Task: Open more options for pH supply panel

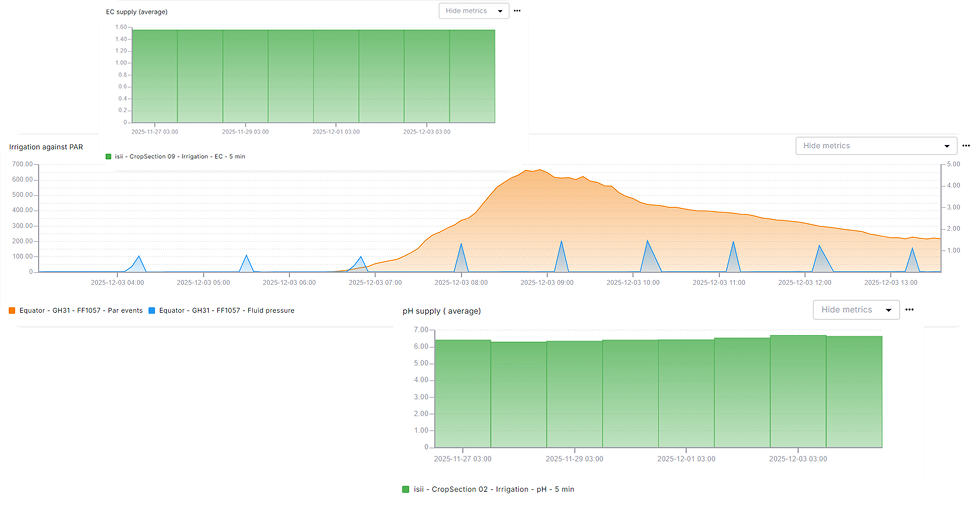Action: [909, 310]
